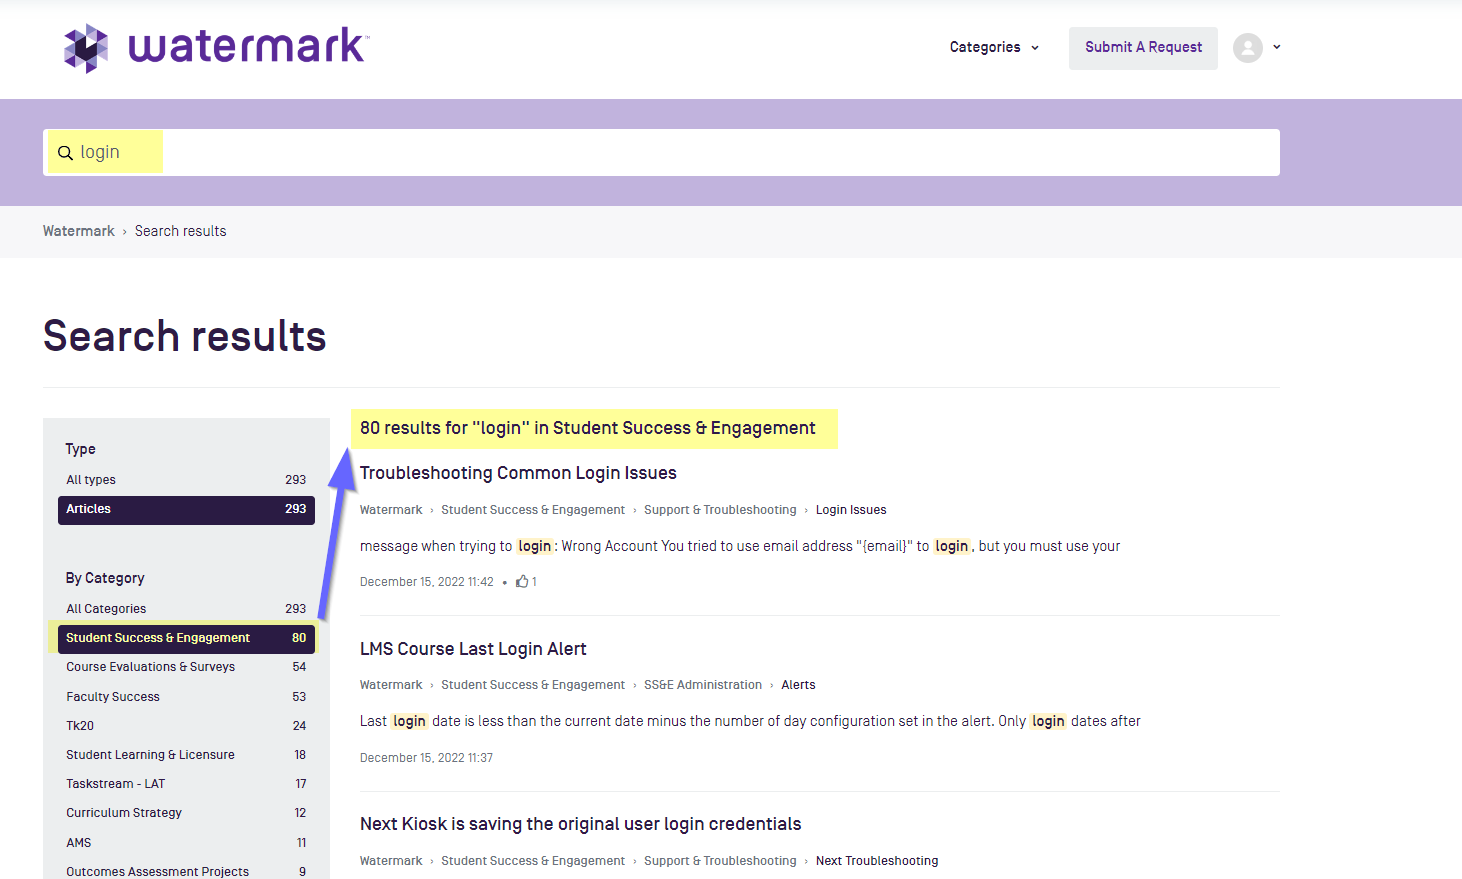Click Next Troubleshooting breadcrumb
Viewport: 1462px width, 879px height.
tap(877, 861)
